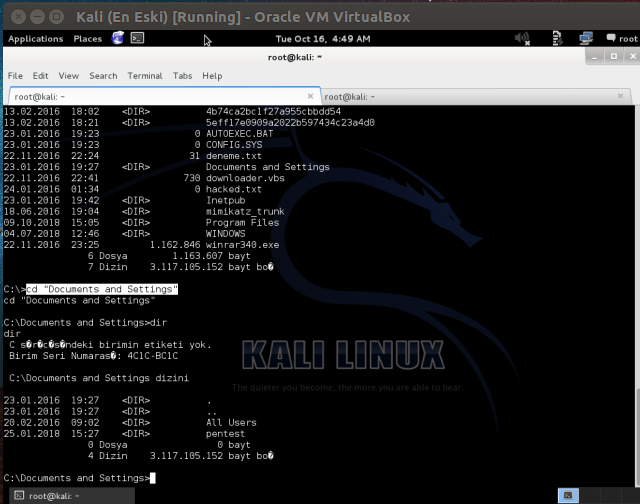Screen dimensions: 640x504
Task: Maximize the terminal window
Action: [x=614, y=57]
